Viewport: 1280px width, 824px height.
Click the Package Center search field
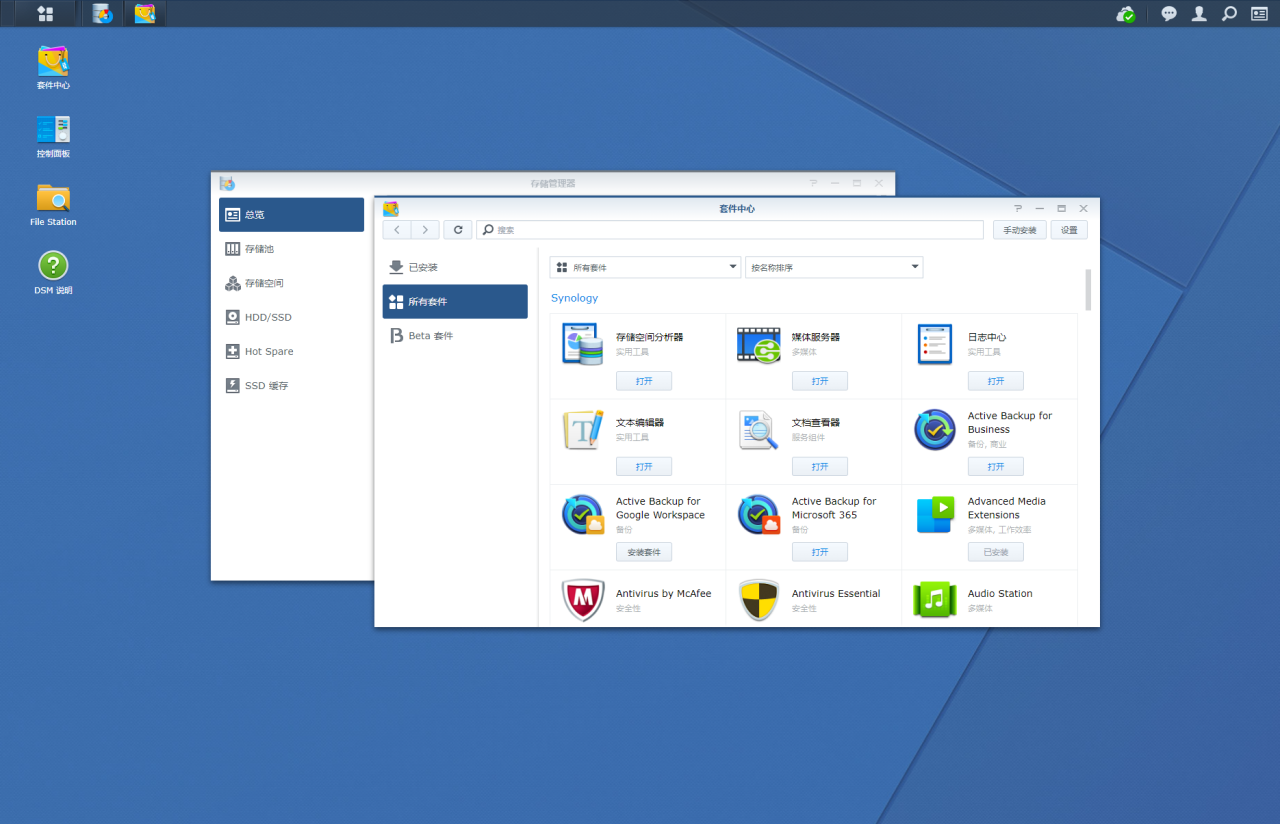point(730,230)
